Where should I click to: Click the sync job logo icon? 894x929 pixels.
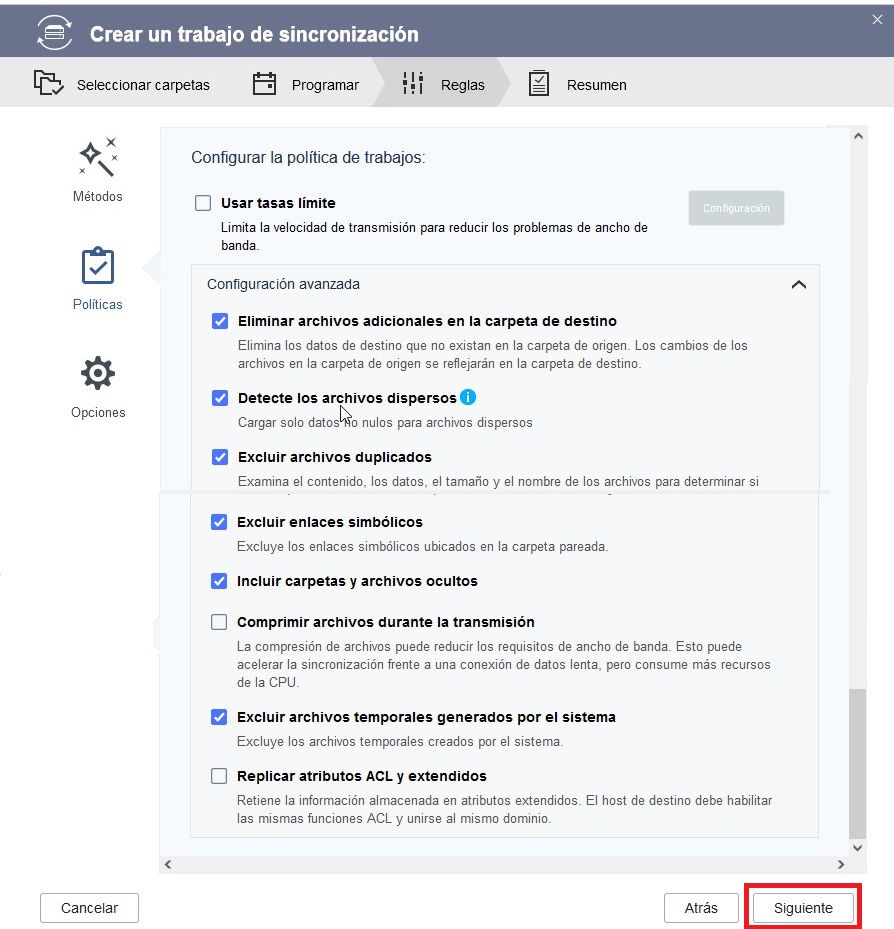[x=55, y=32]
